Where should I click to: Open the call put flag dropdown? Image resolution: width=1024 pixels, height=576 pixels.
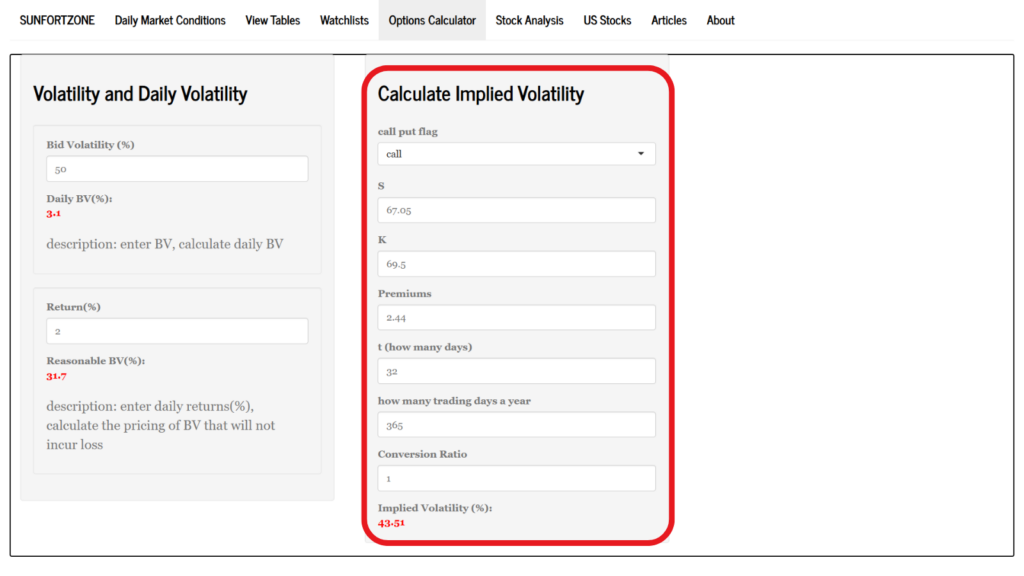516,153
